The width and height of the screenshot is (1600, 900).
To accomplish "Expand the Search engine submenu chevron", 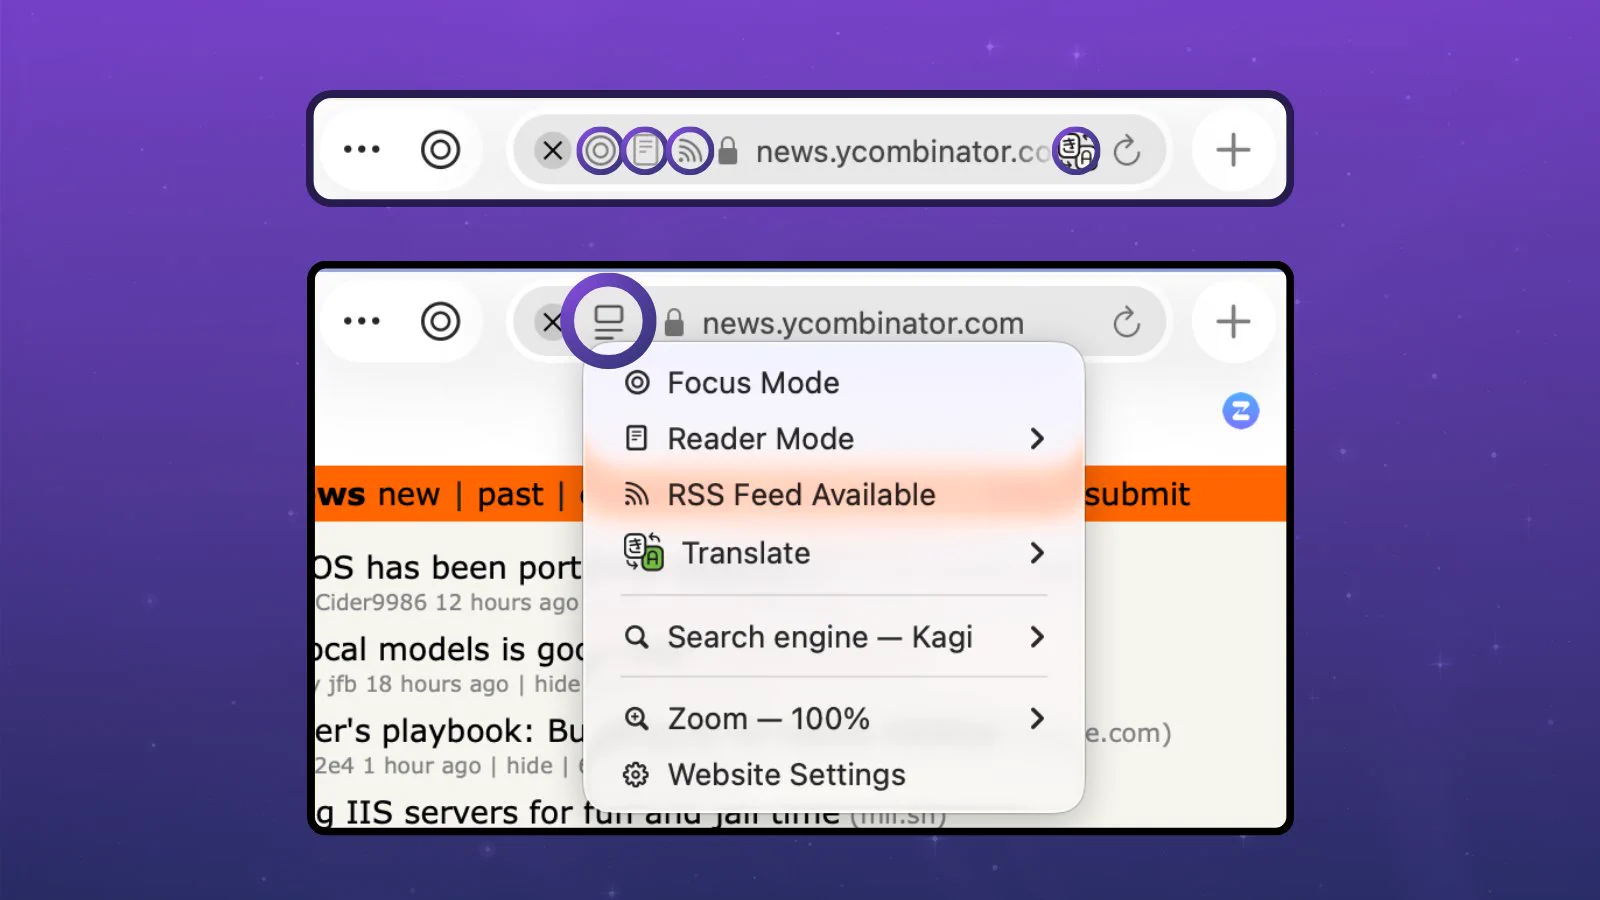I will coord(1037,637).
